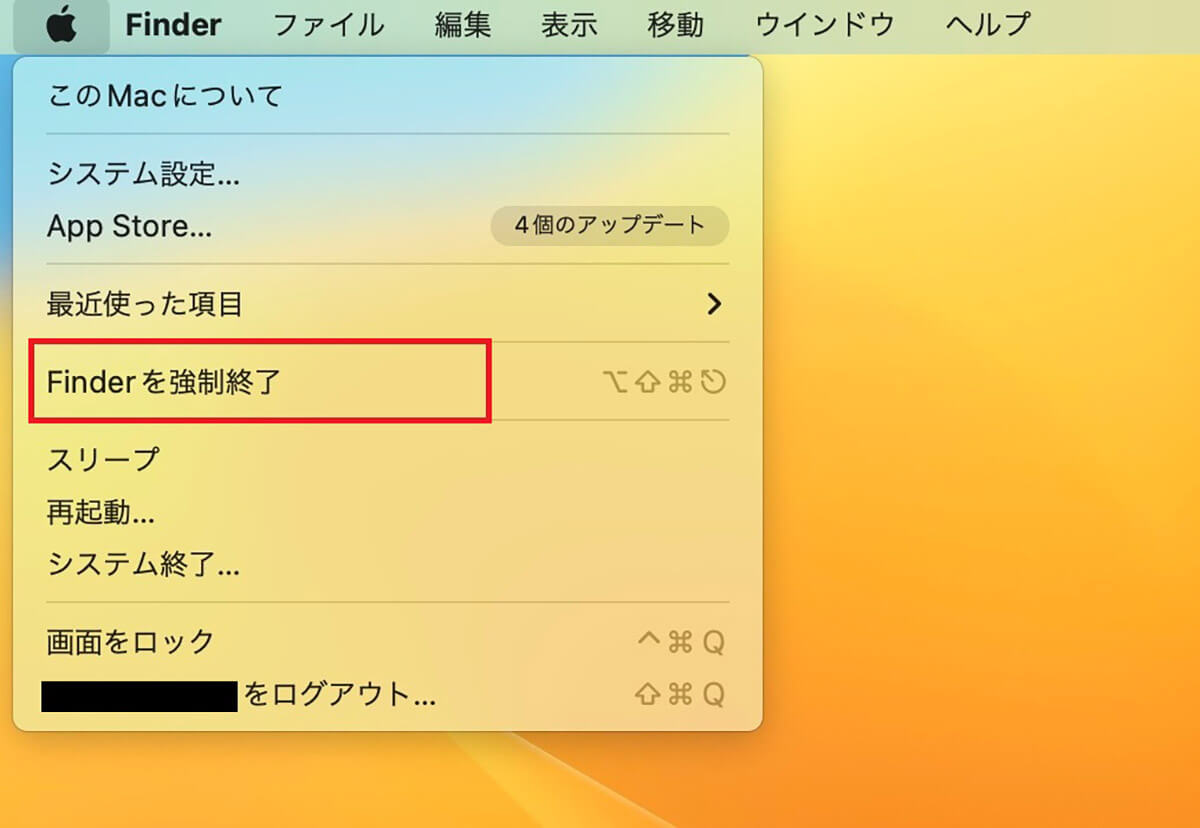Open the 移動 menu
This screenshot has width=1200, height=828.
675,25
